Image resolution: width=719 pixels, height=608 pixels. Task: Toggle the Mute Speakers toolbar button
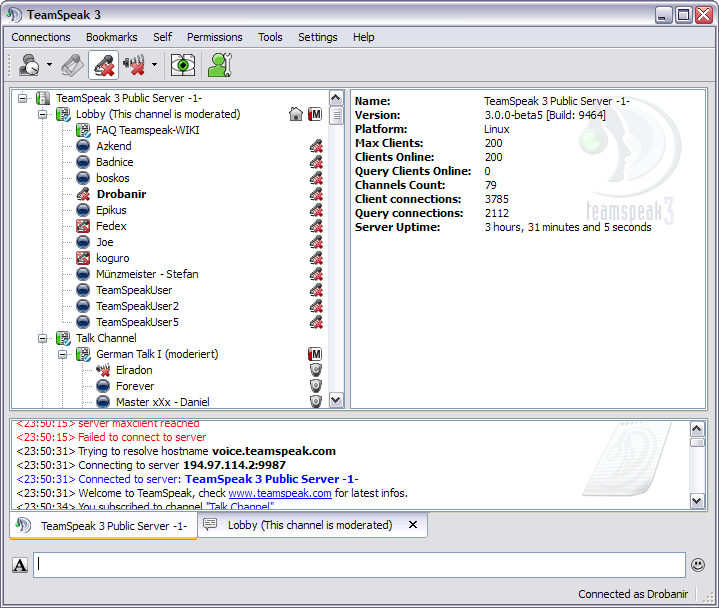pyautogui.click(x=134, y=65)
